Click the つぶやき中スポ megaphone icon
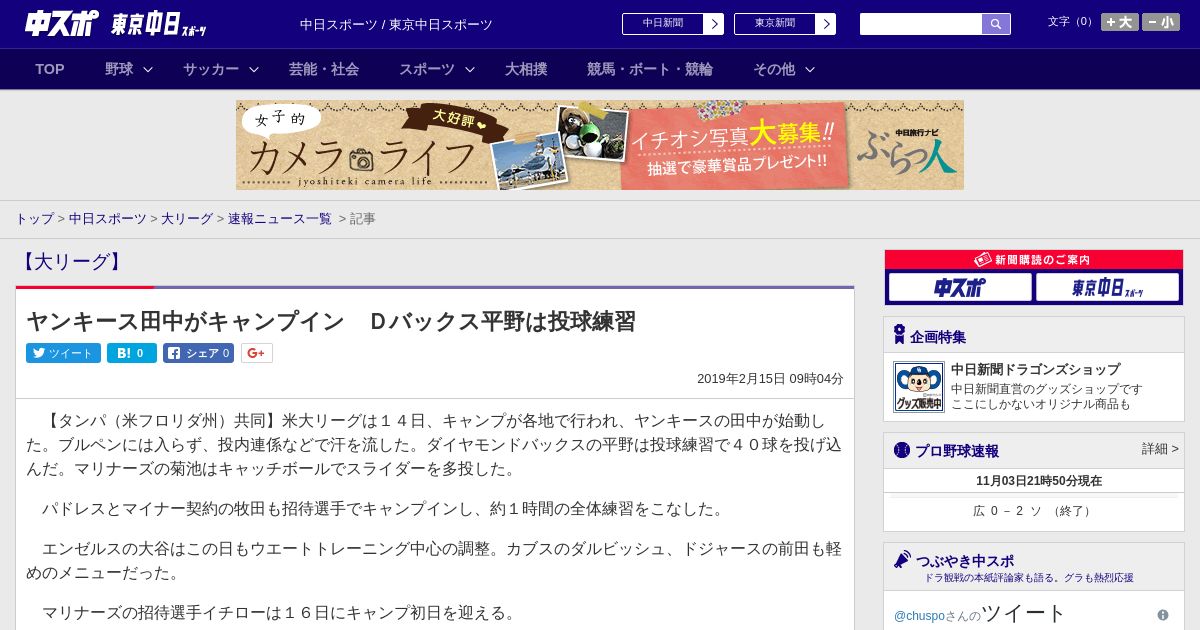The width and height of the screenshot is (1200, 630). click(902, 559)
